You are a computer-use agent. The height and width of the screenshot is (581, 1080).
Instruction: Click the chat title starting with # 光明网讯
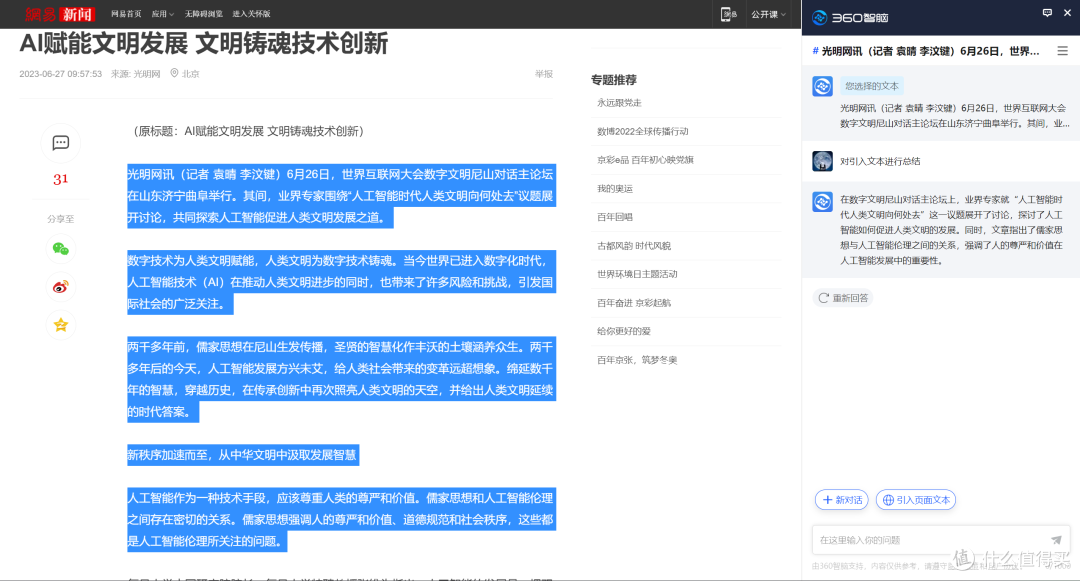click(x=926, y=51)
